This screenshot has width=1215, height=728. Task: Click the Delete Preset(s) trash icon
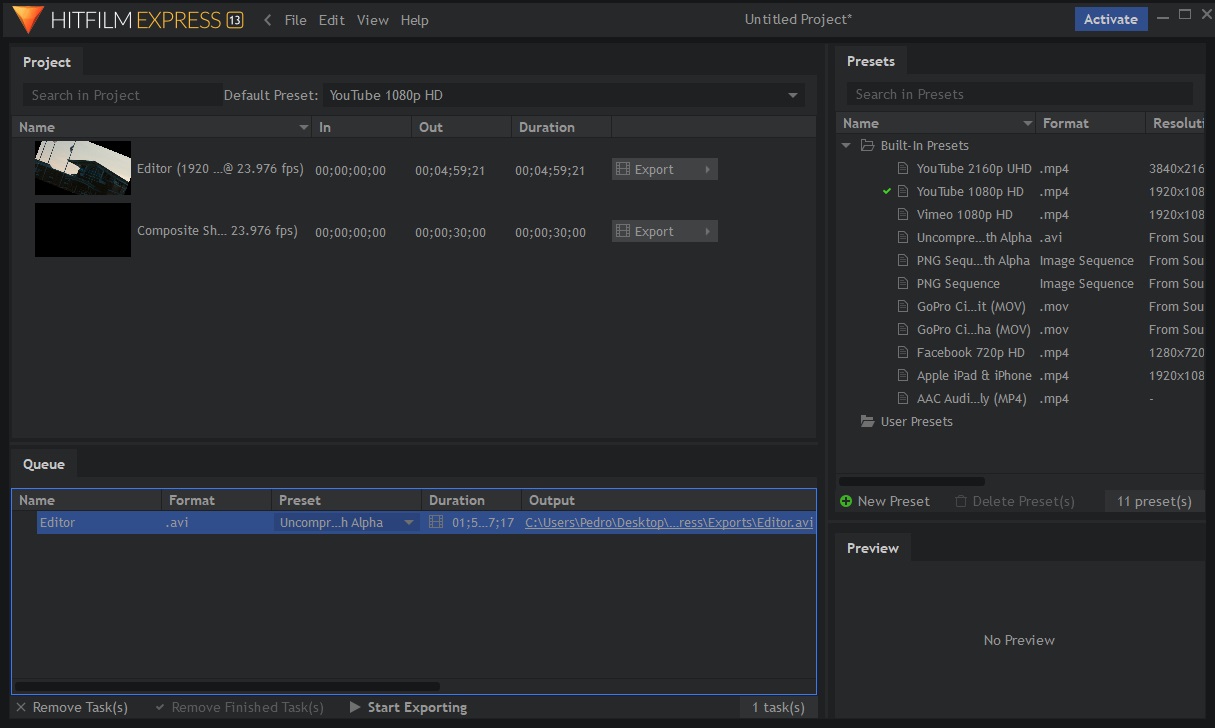point(961,501)
